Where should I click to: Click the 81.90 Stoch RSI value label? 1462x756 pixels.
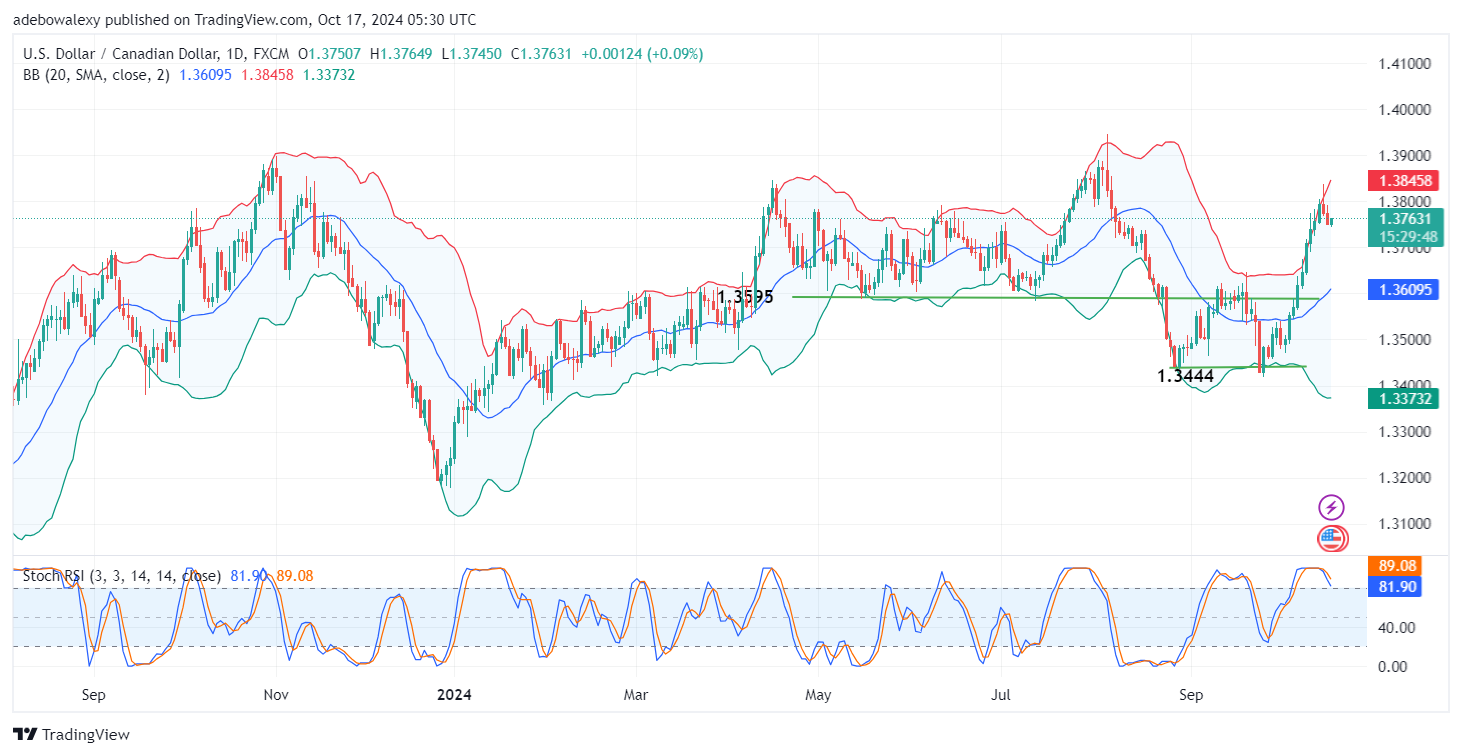point(1397,586)
